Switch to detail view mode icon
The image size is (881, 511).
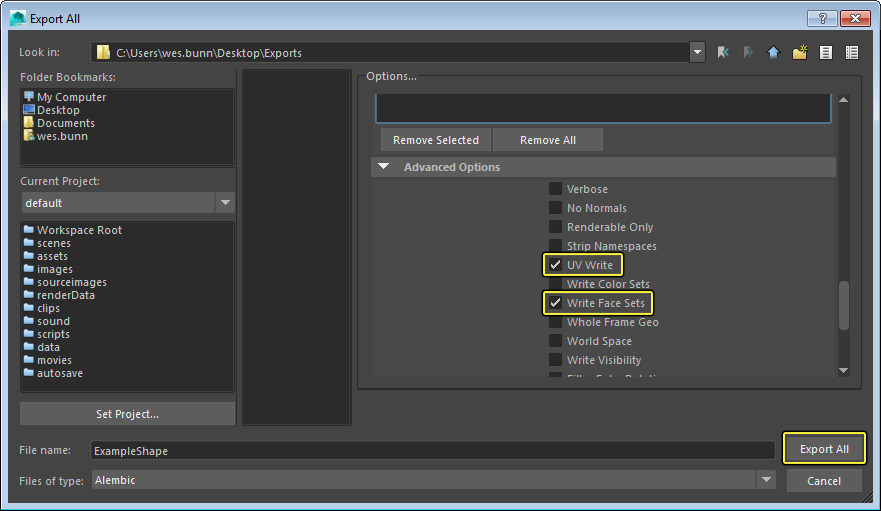[852, 52]
